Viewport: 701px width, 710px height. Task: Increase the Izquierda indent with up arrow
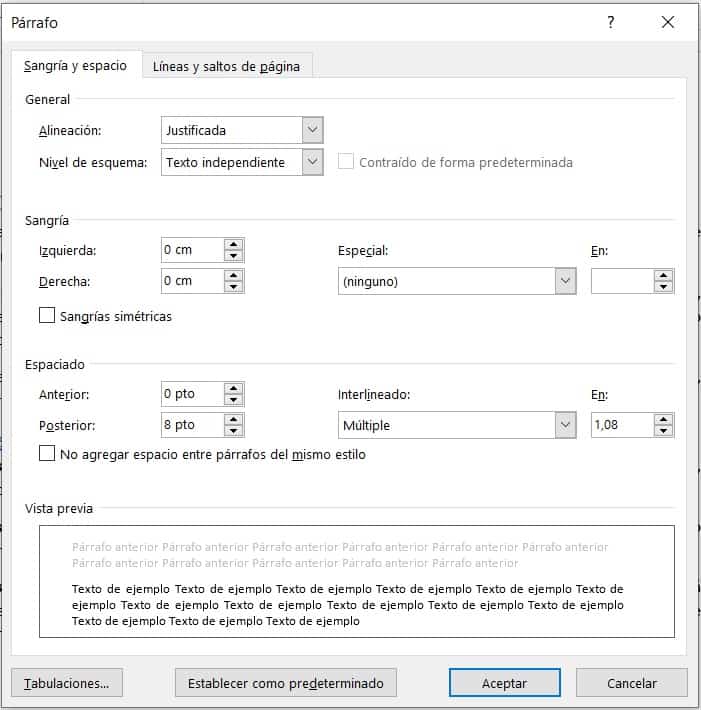click(234, 244)
